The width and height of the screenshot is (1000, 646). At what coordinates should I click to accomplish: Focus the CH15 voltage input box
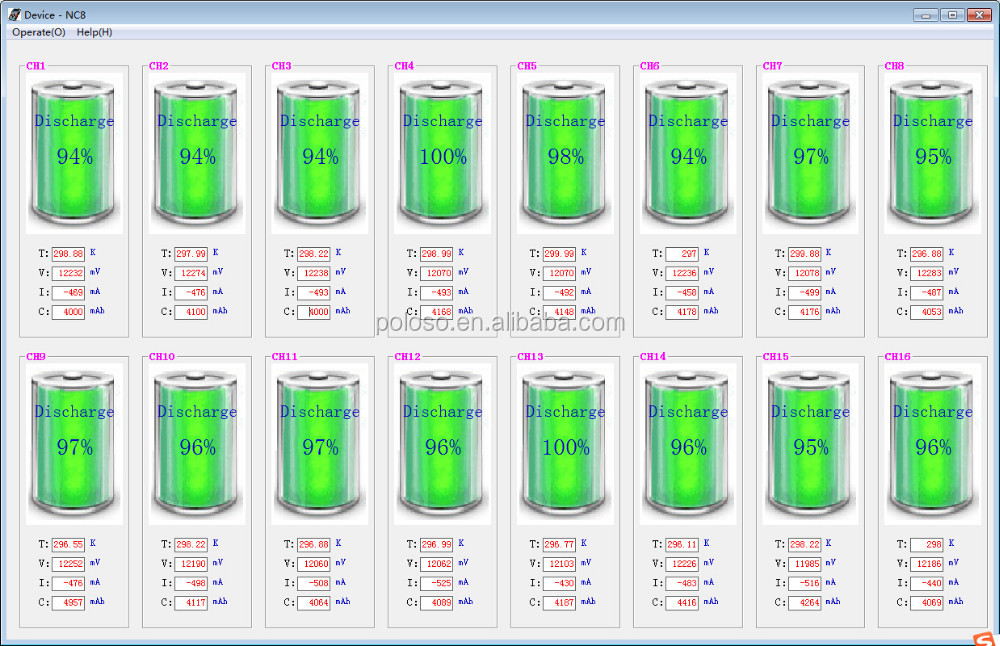coord(804,564)
